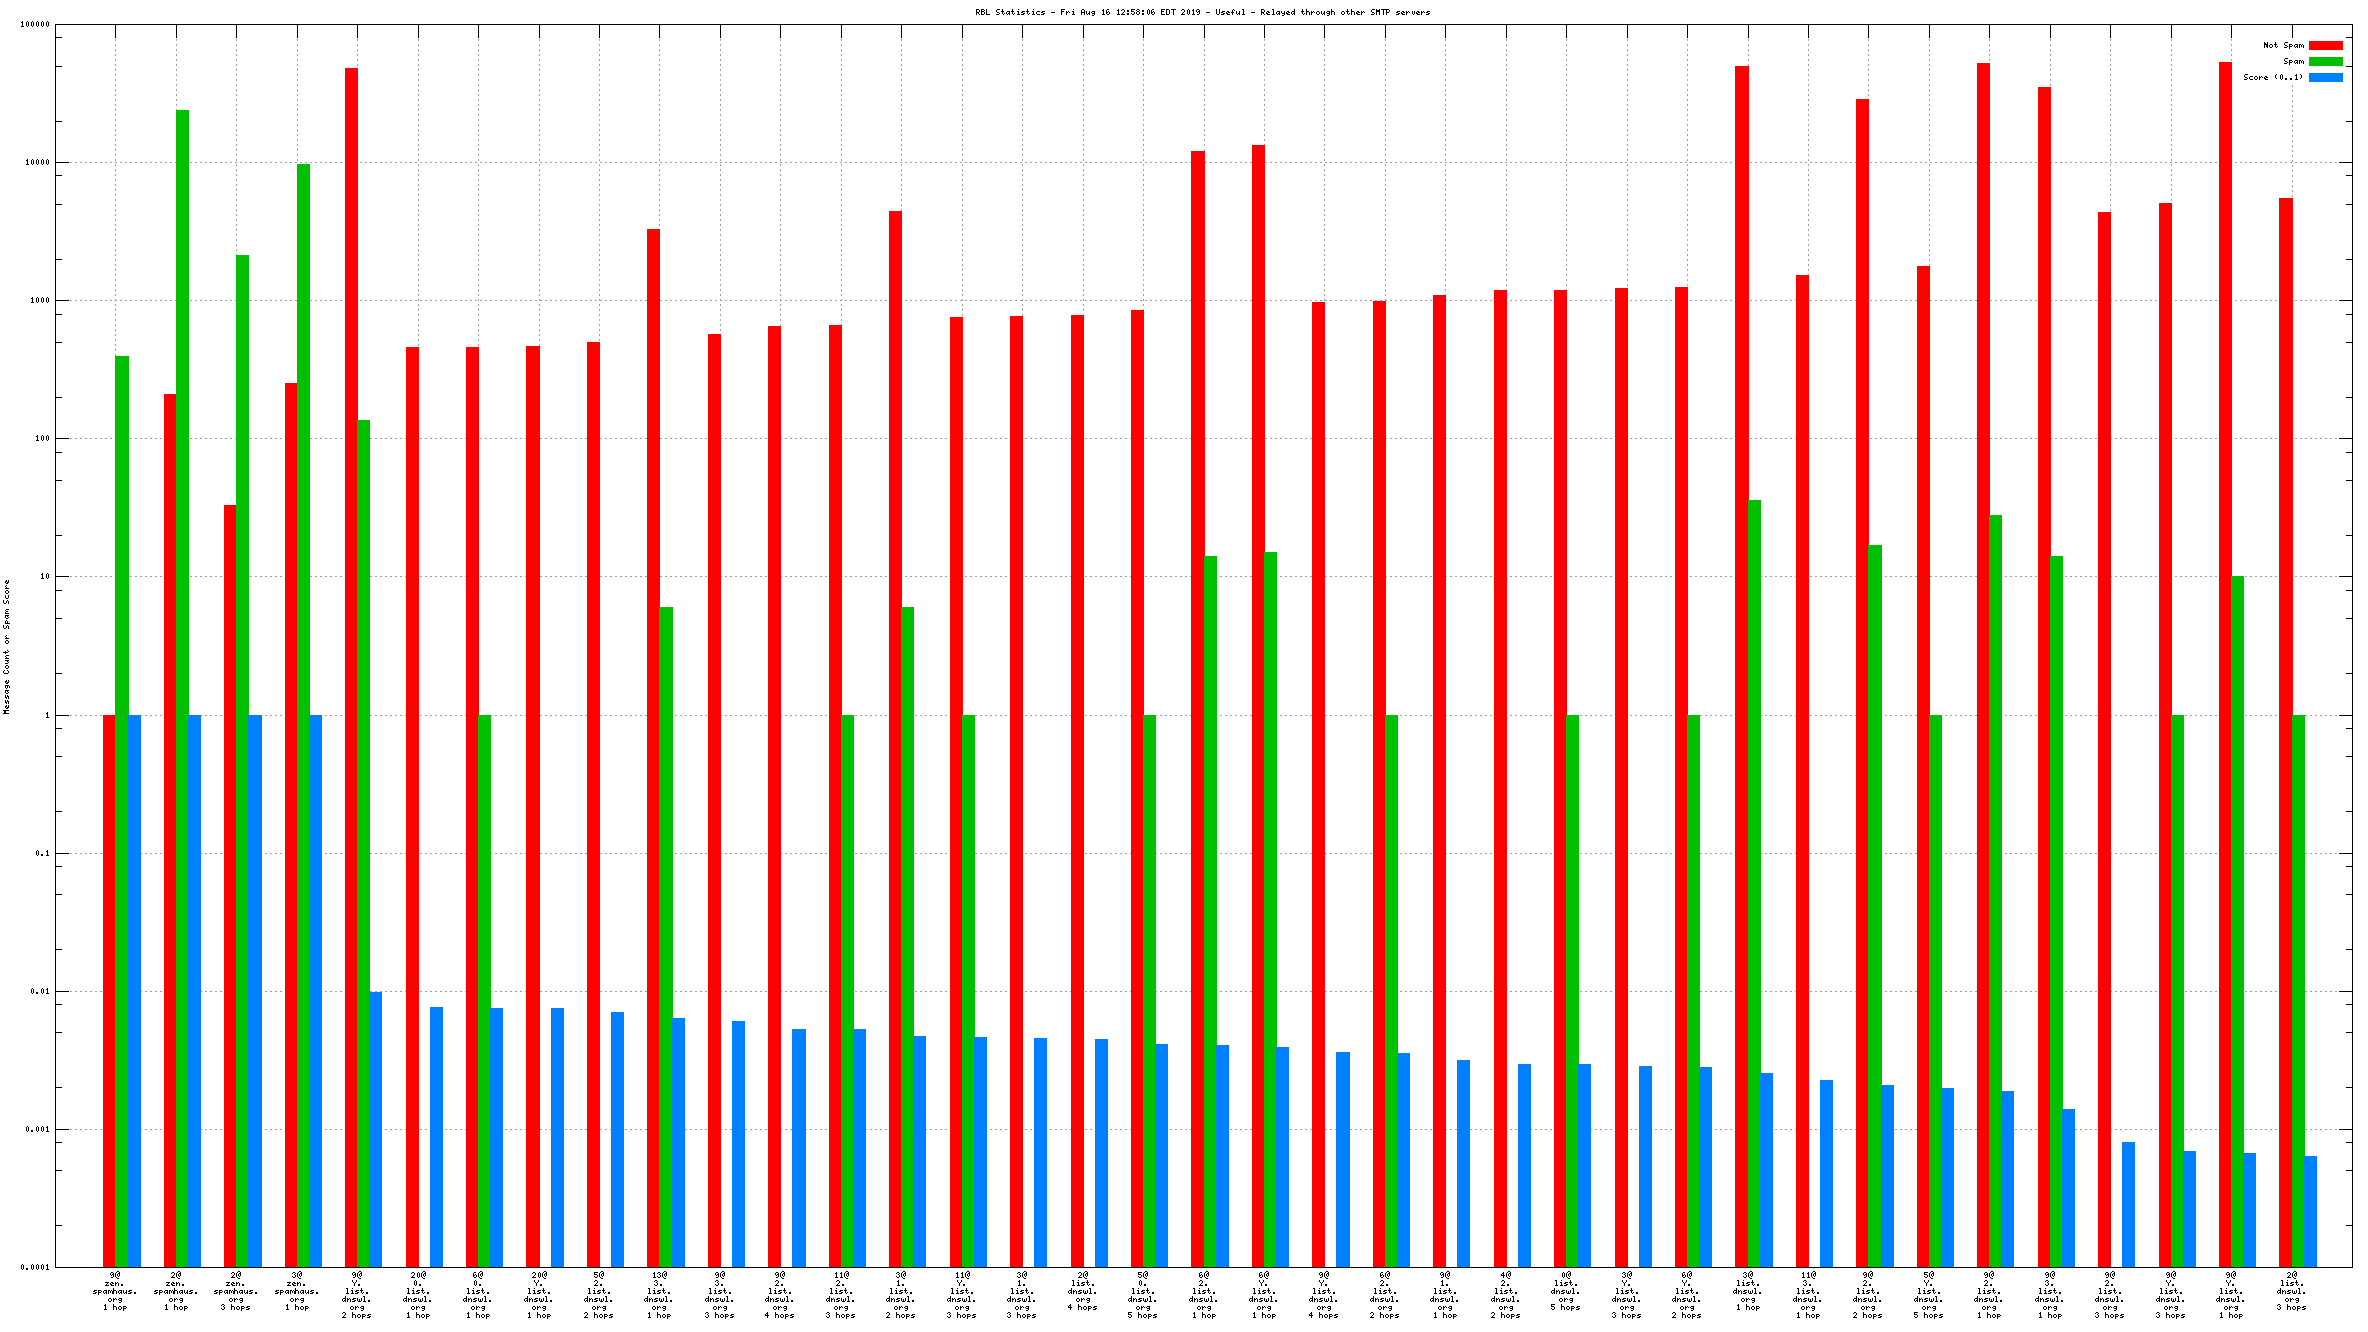Click the red Not Spam legend swatch
The image size is (2368, 1332).
[2325, 45]
